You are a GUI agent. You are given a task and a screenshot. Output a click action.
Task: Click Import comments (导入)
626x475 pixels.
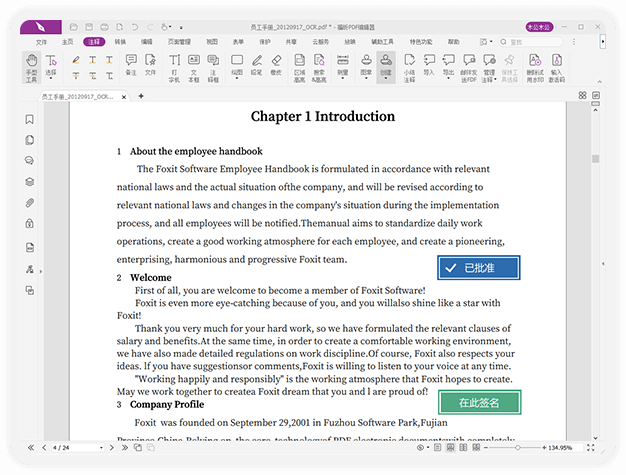coord(429,65)
